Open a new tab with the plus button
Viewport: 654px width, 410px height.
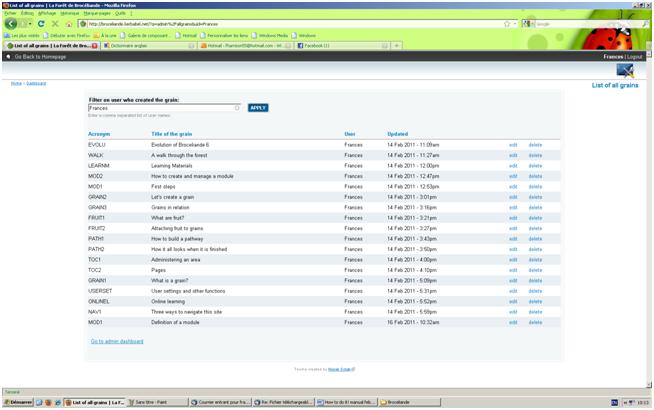pos(397,45)
